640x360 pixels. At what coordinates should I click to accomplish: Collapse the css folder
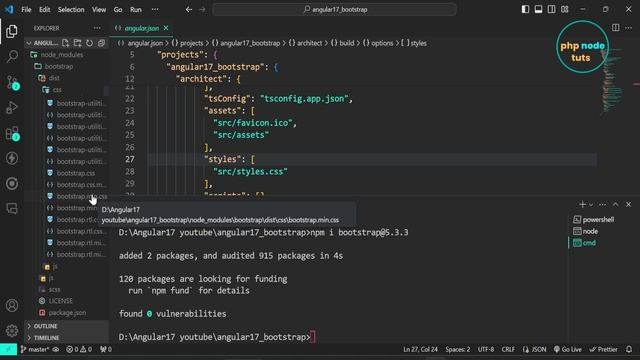coord(57,89)
